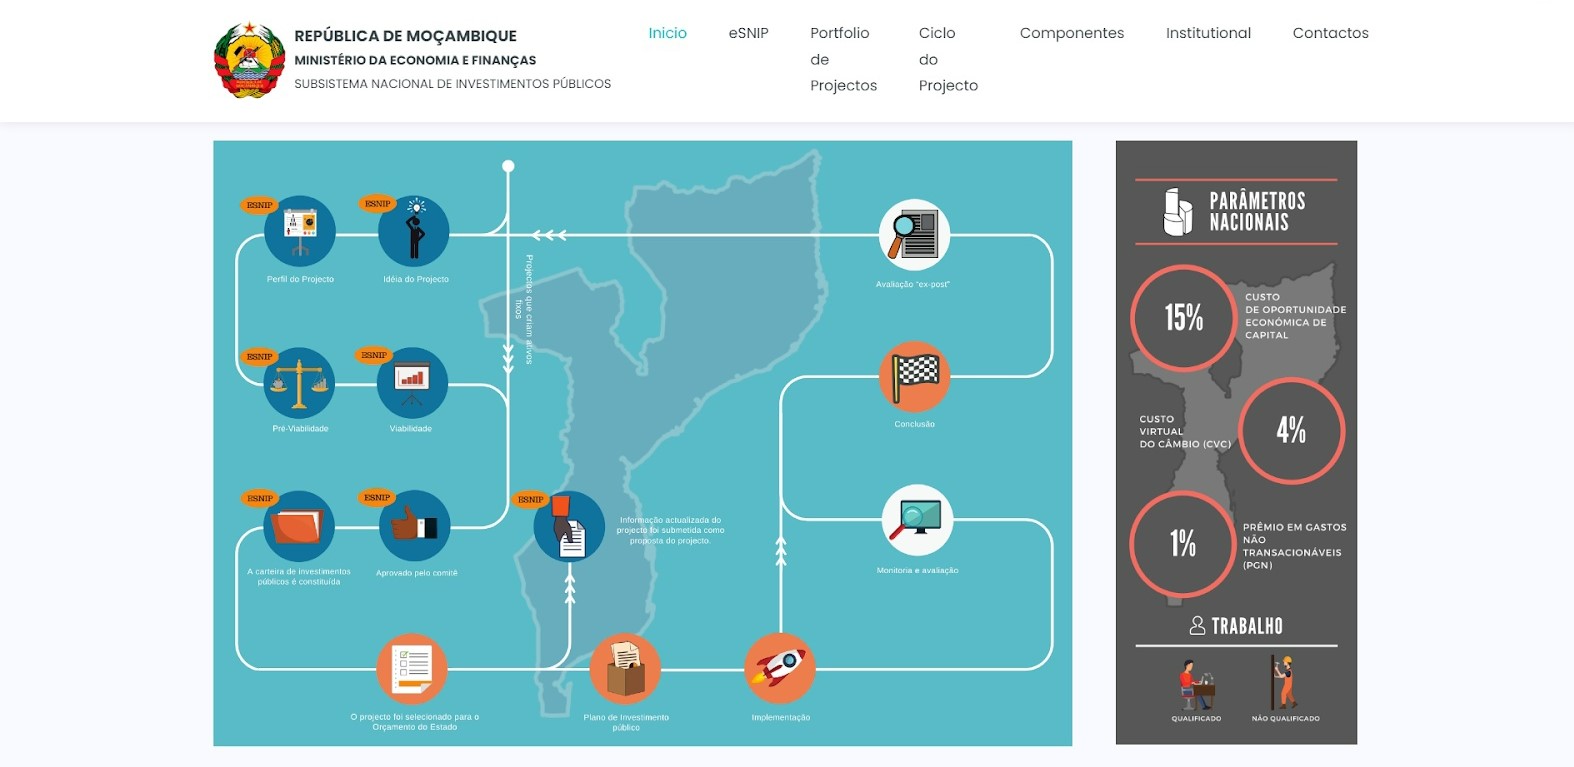
Task: Click the investment portfolio folder icon
Action: [x=298, y=526]
